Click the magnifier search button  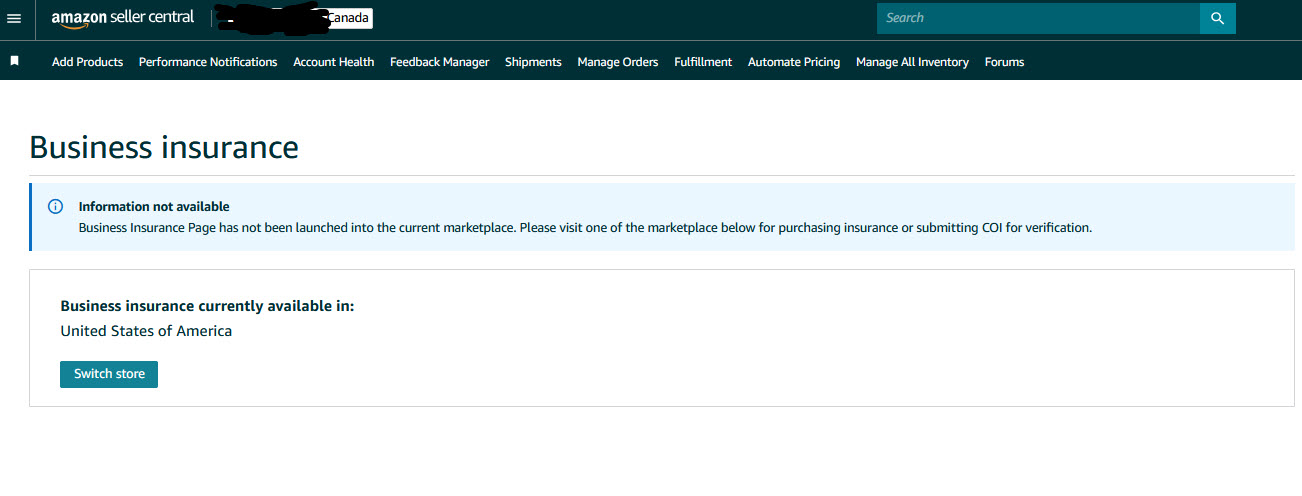pos(1217,18)
